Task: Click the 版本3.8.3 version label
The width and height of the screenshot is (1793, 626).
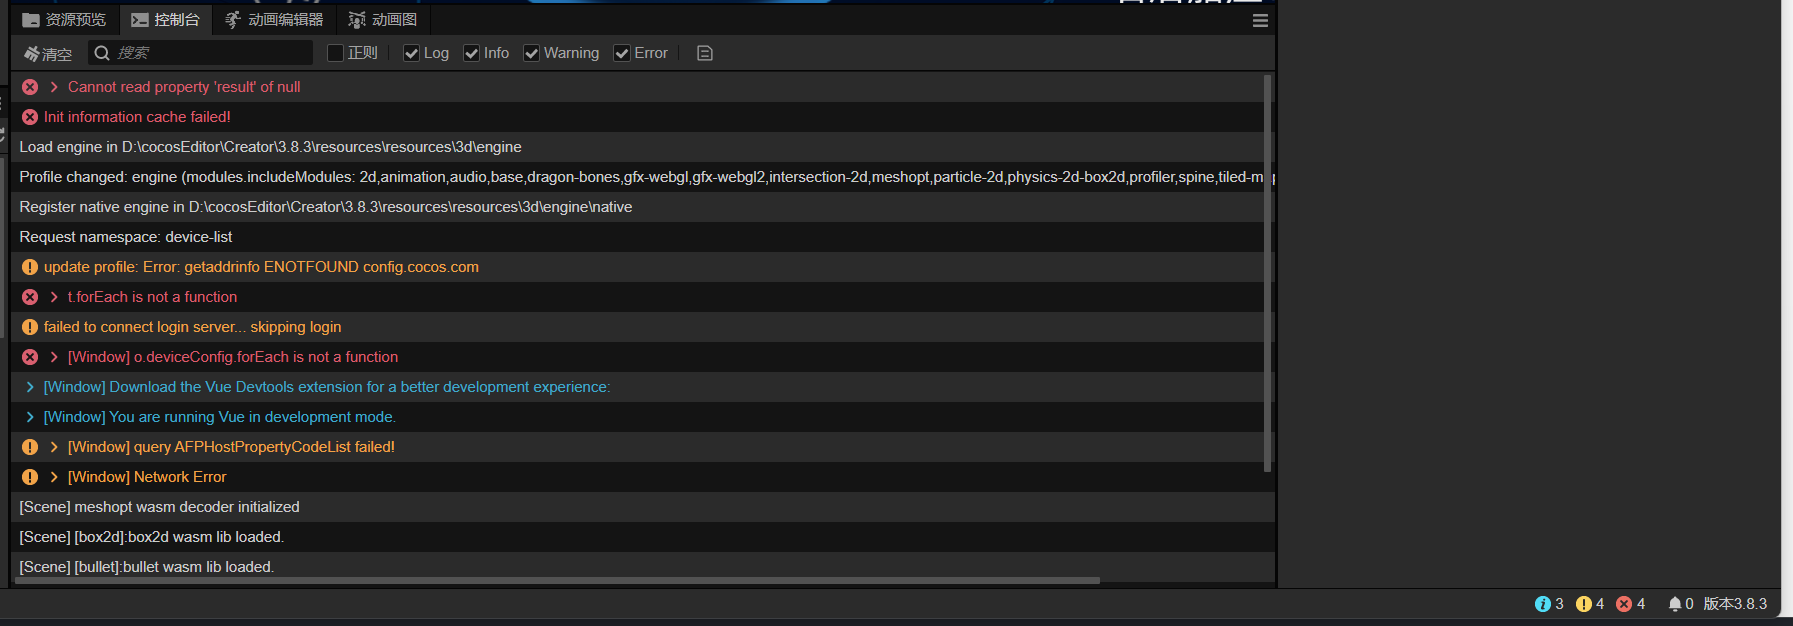Action: coord(1735,604)
